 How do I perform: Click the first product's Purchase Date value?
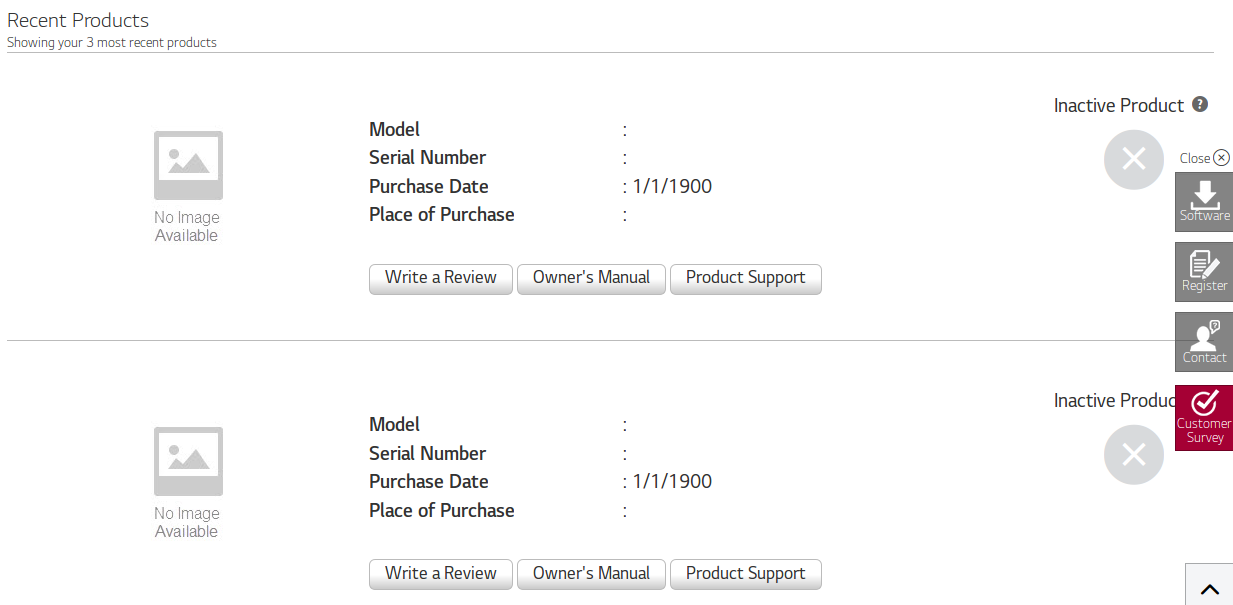tap(672, 186)
